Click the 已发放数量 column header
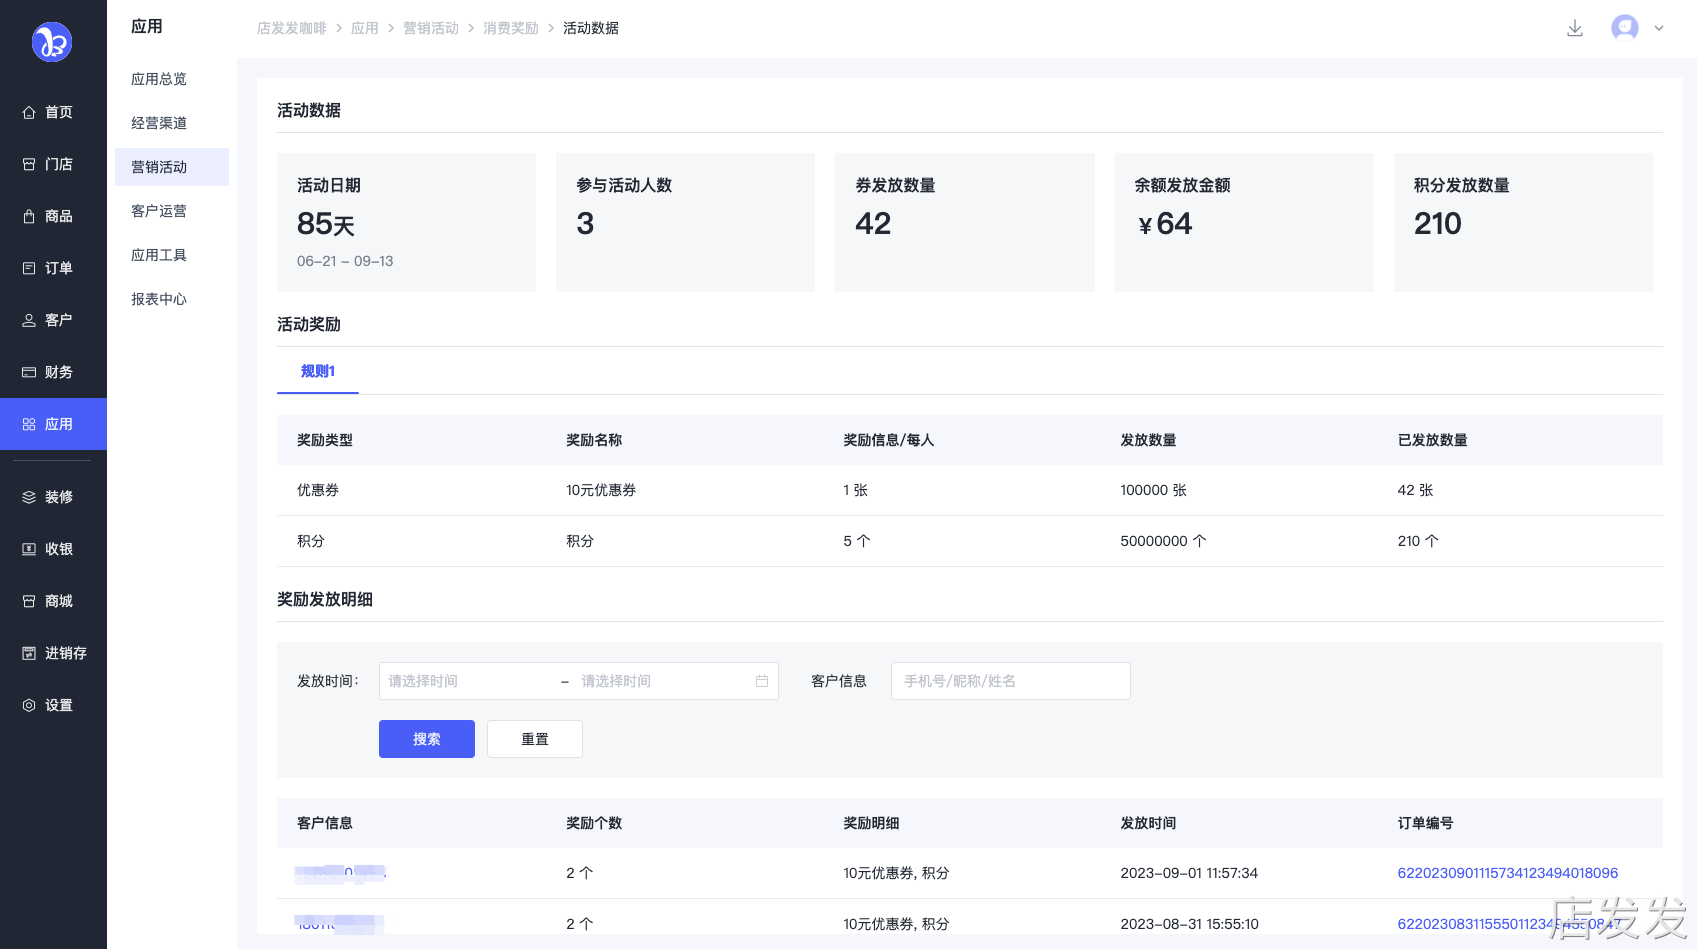1697x949 pixels. [x=1432, y=440]
